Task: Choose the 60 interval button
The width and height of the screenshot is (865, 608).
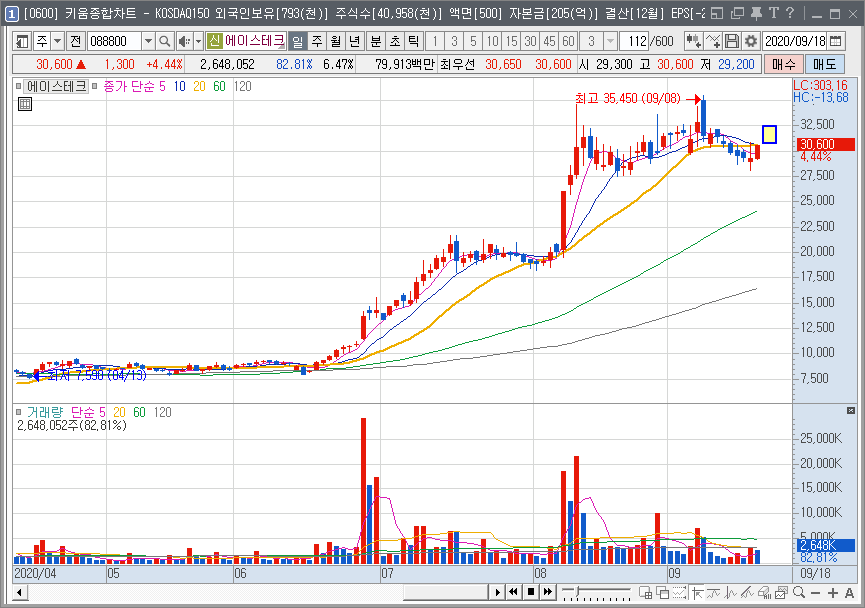Action: [568, 41]
